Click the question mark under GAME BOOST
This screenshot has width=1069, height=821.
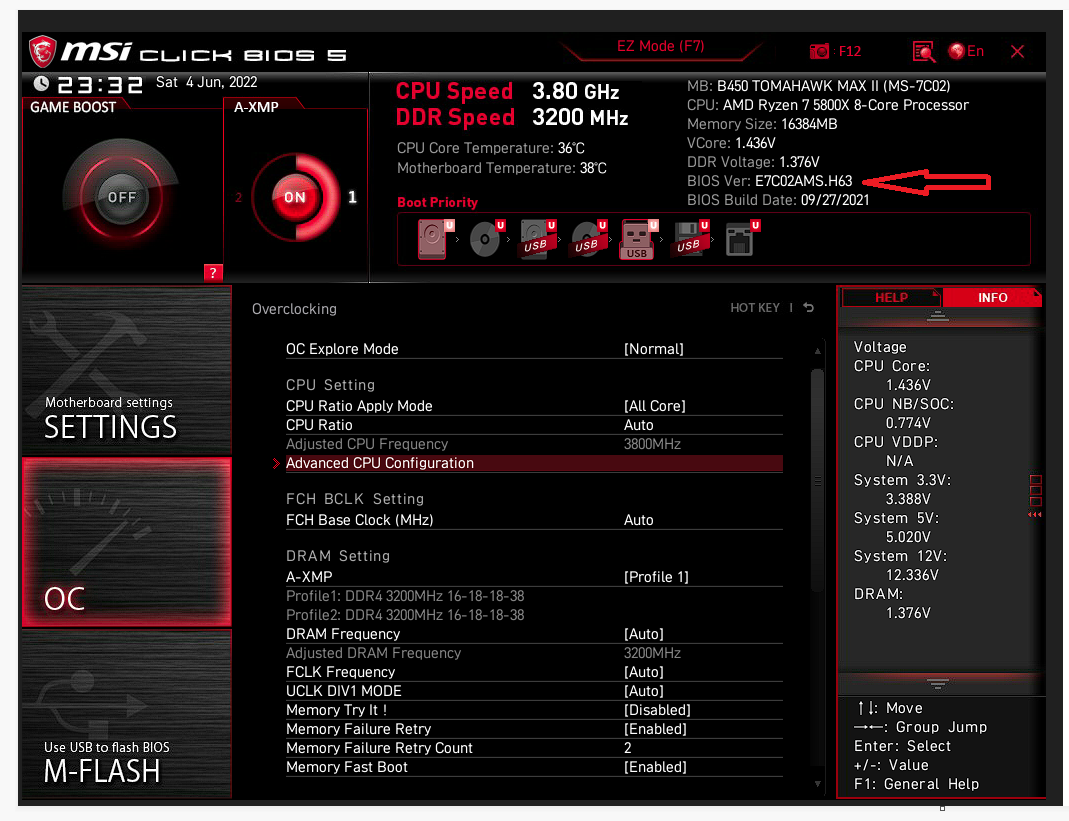pos(213,273)
